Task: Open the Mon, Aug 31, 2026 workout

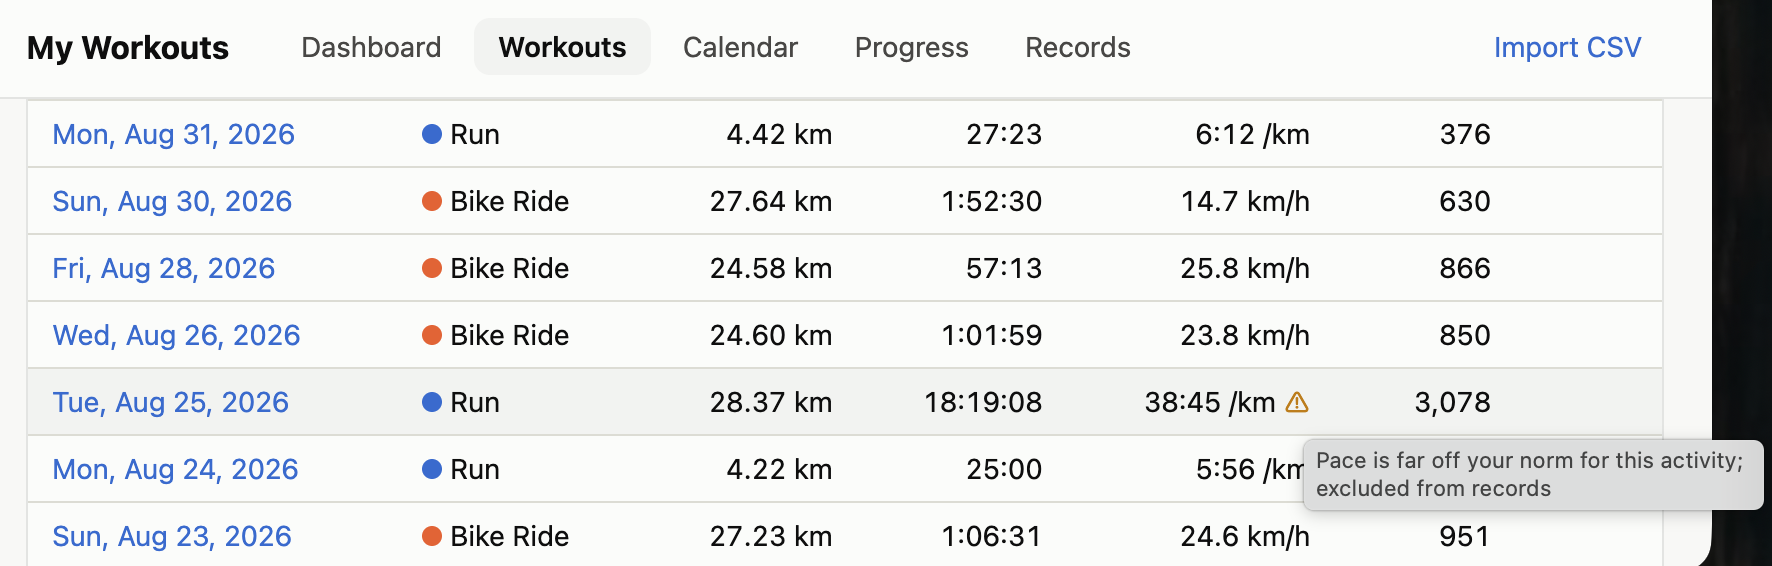Action: coord(173,134)
